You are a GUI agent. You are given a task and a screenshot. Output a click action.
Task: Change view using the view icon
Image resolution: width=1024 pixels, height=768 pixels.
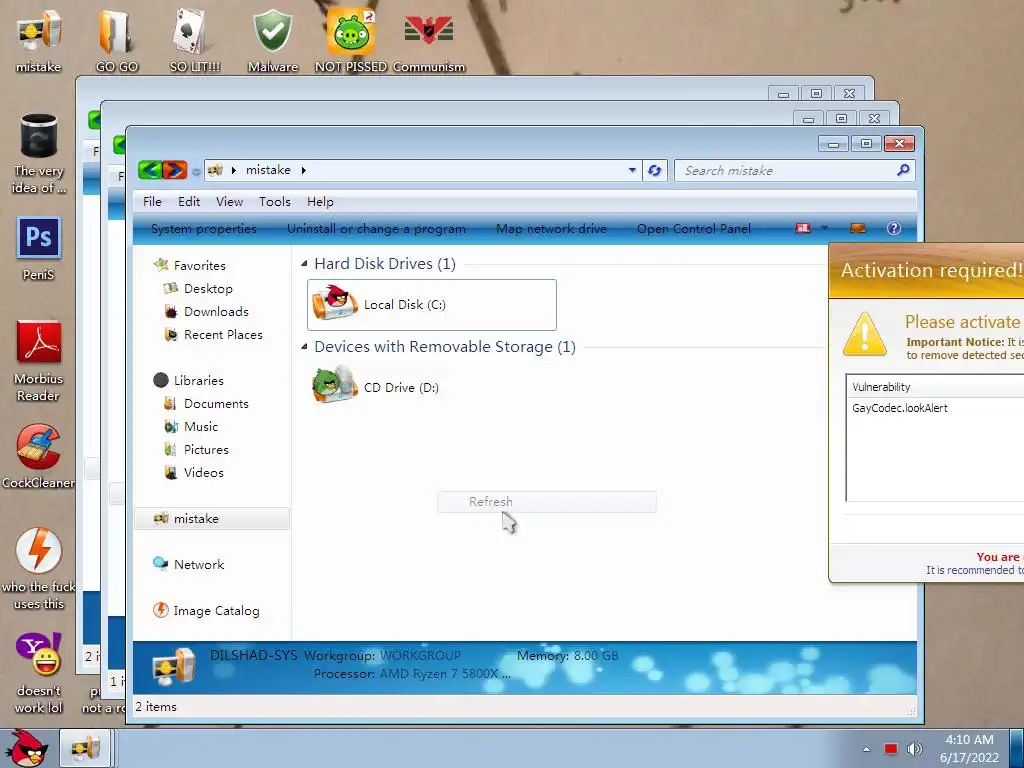(x=803, y=228)
